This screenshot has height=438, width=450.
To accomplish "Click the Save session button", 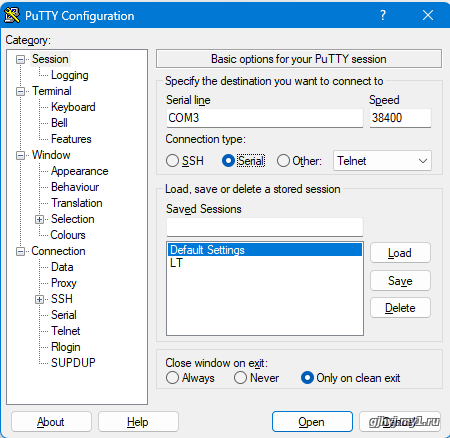I will coord(400,281).
